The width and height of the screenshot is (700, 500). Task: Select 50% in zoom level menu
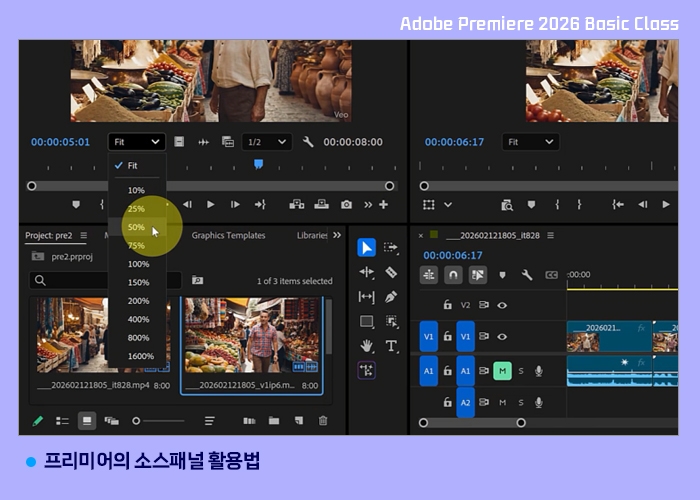(137, 227)
